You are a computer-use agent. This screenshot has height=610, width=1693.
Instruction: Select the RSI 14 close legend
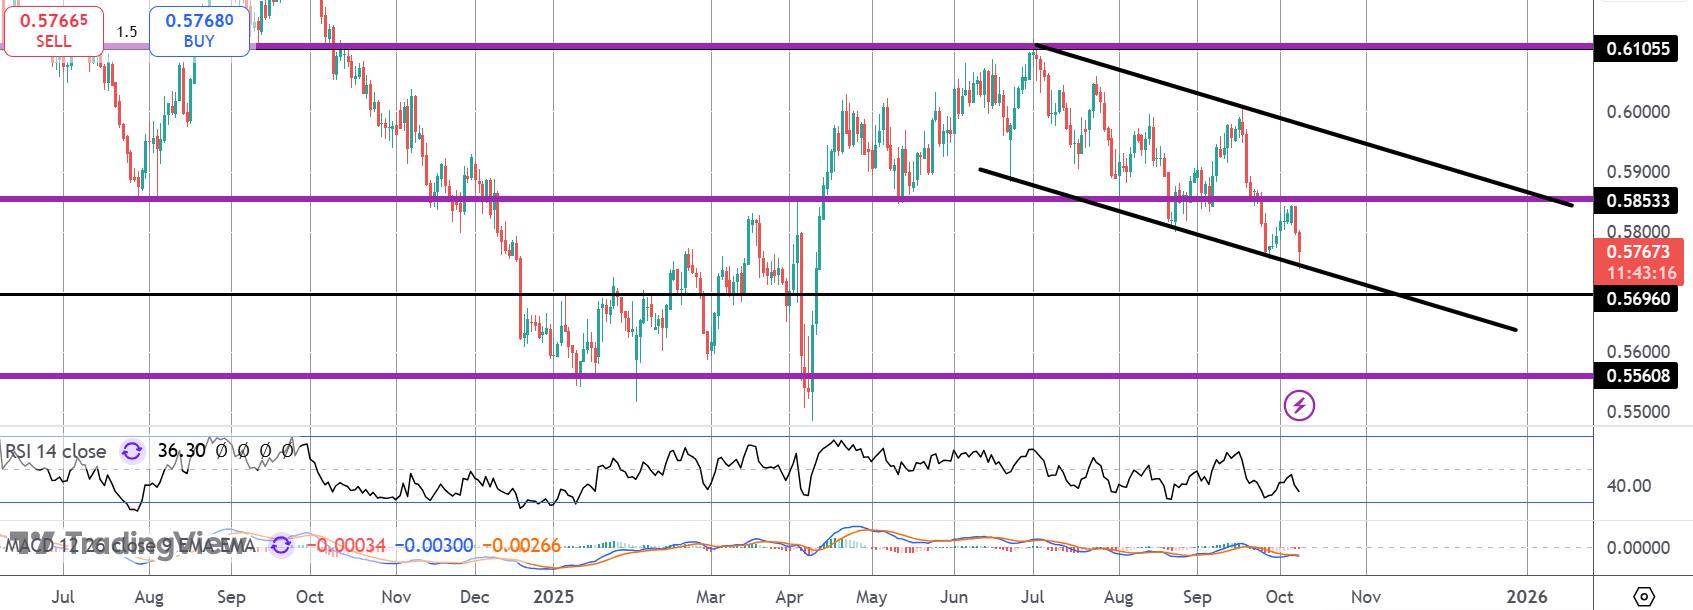click(x=56, y=452)
